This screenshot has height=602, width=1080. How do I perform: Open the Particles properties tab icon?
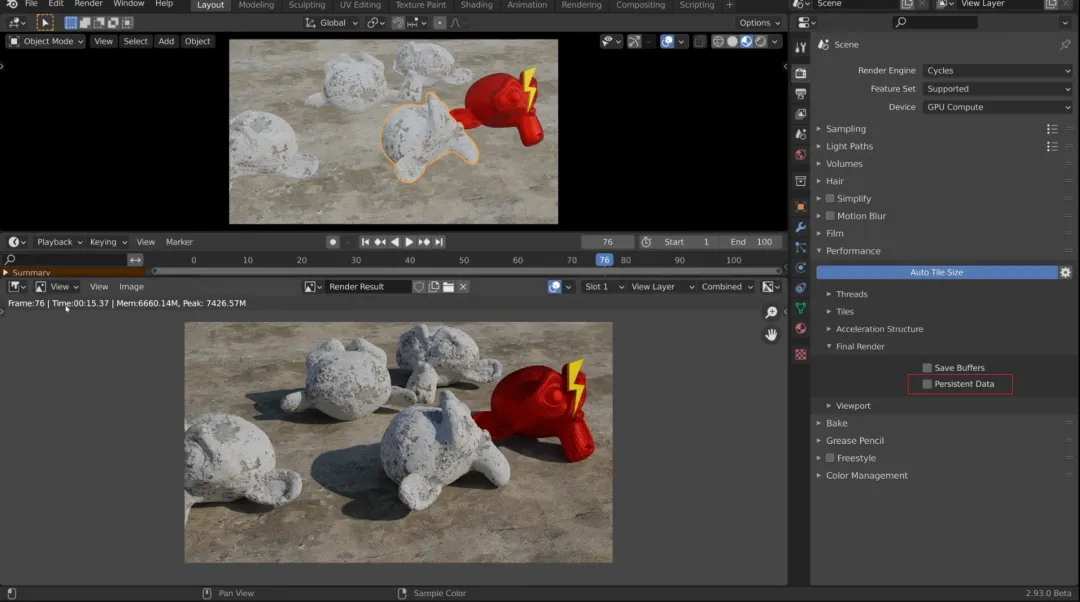click(800, 247)
